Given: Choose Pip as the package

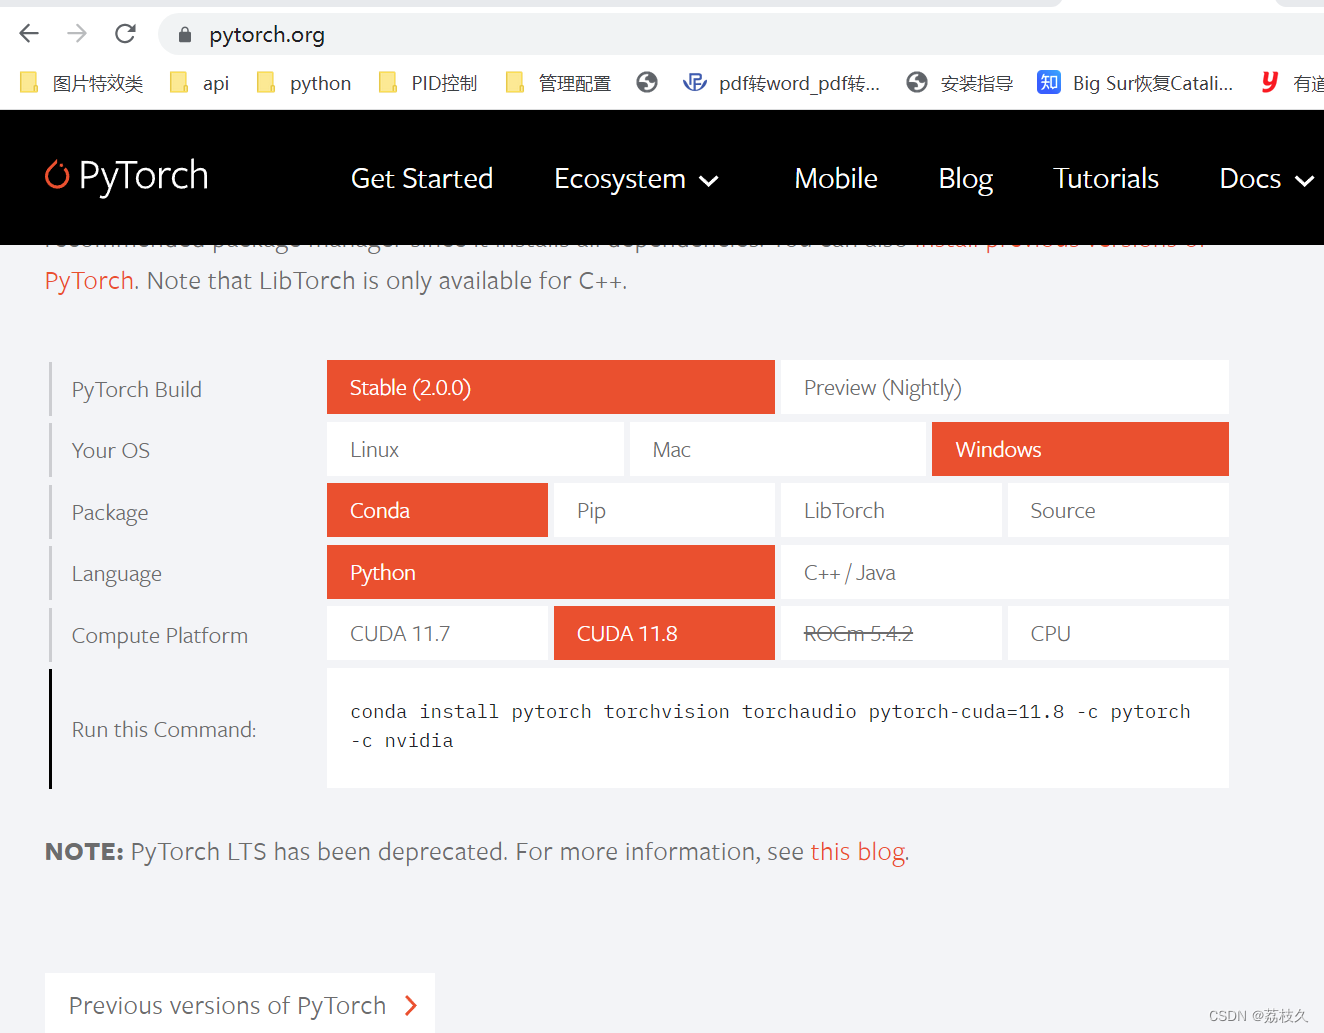Looking at the screenshot, I should (x=664, y=511).
